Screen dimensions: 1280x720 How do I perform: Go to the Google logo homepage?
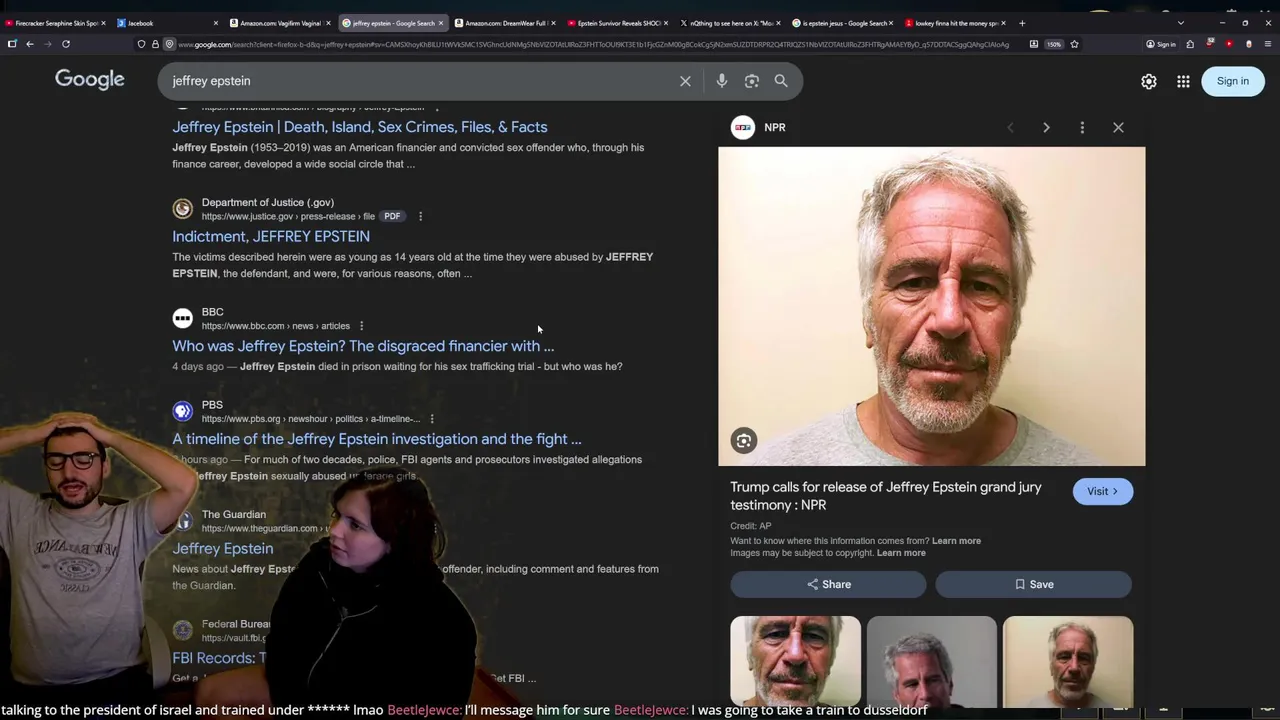click(90, 80)
